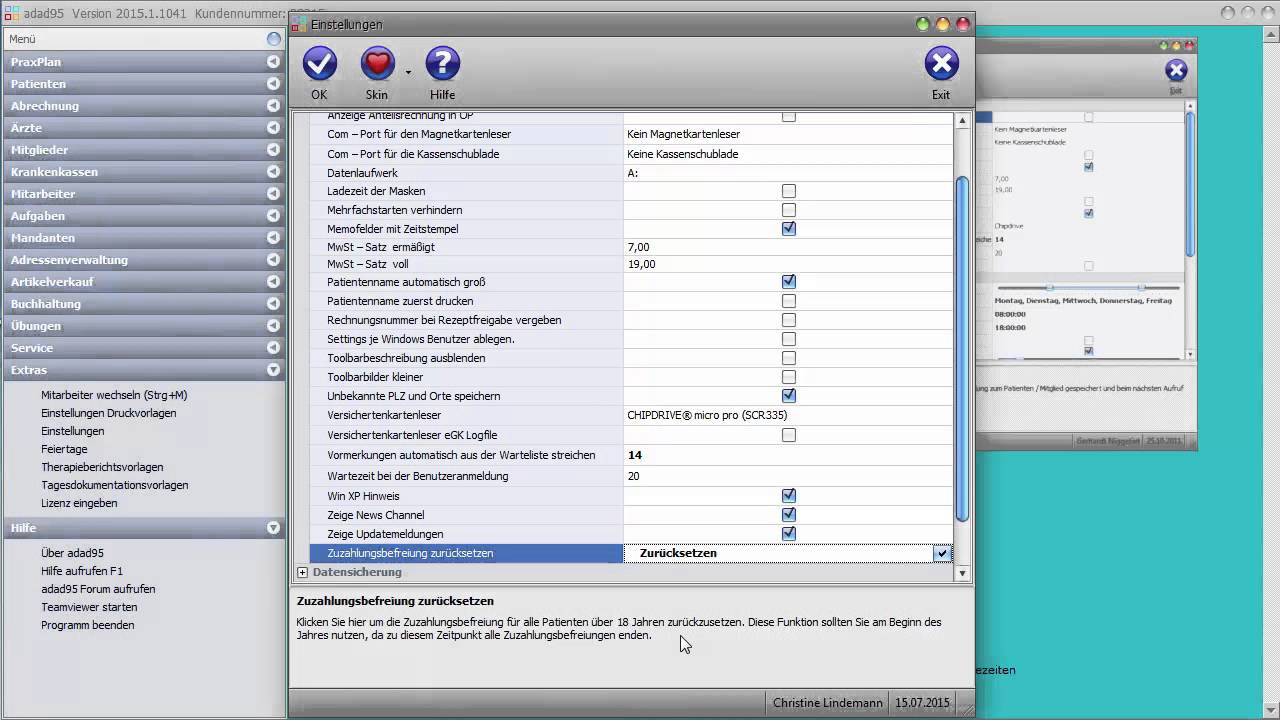Enable Ladezeit der Masken checkbox

coord(789,191)
